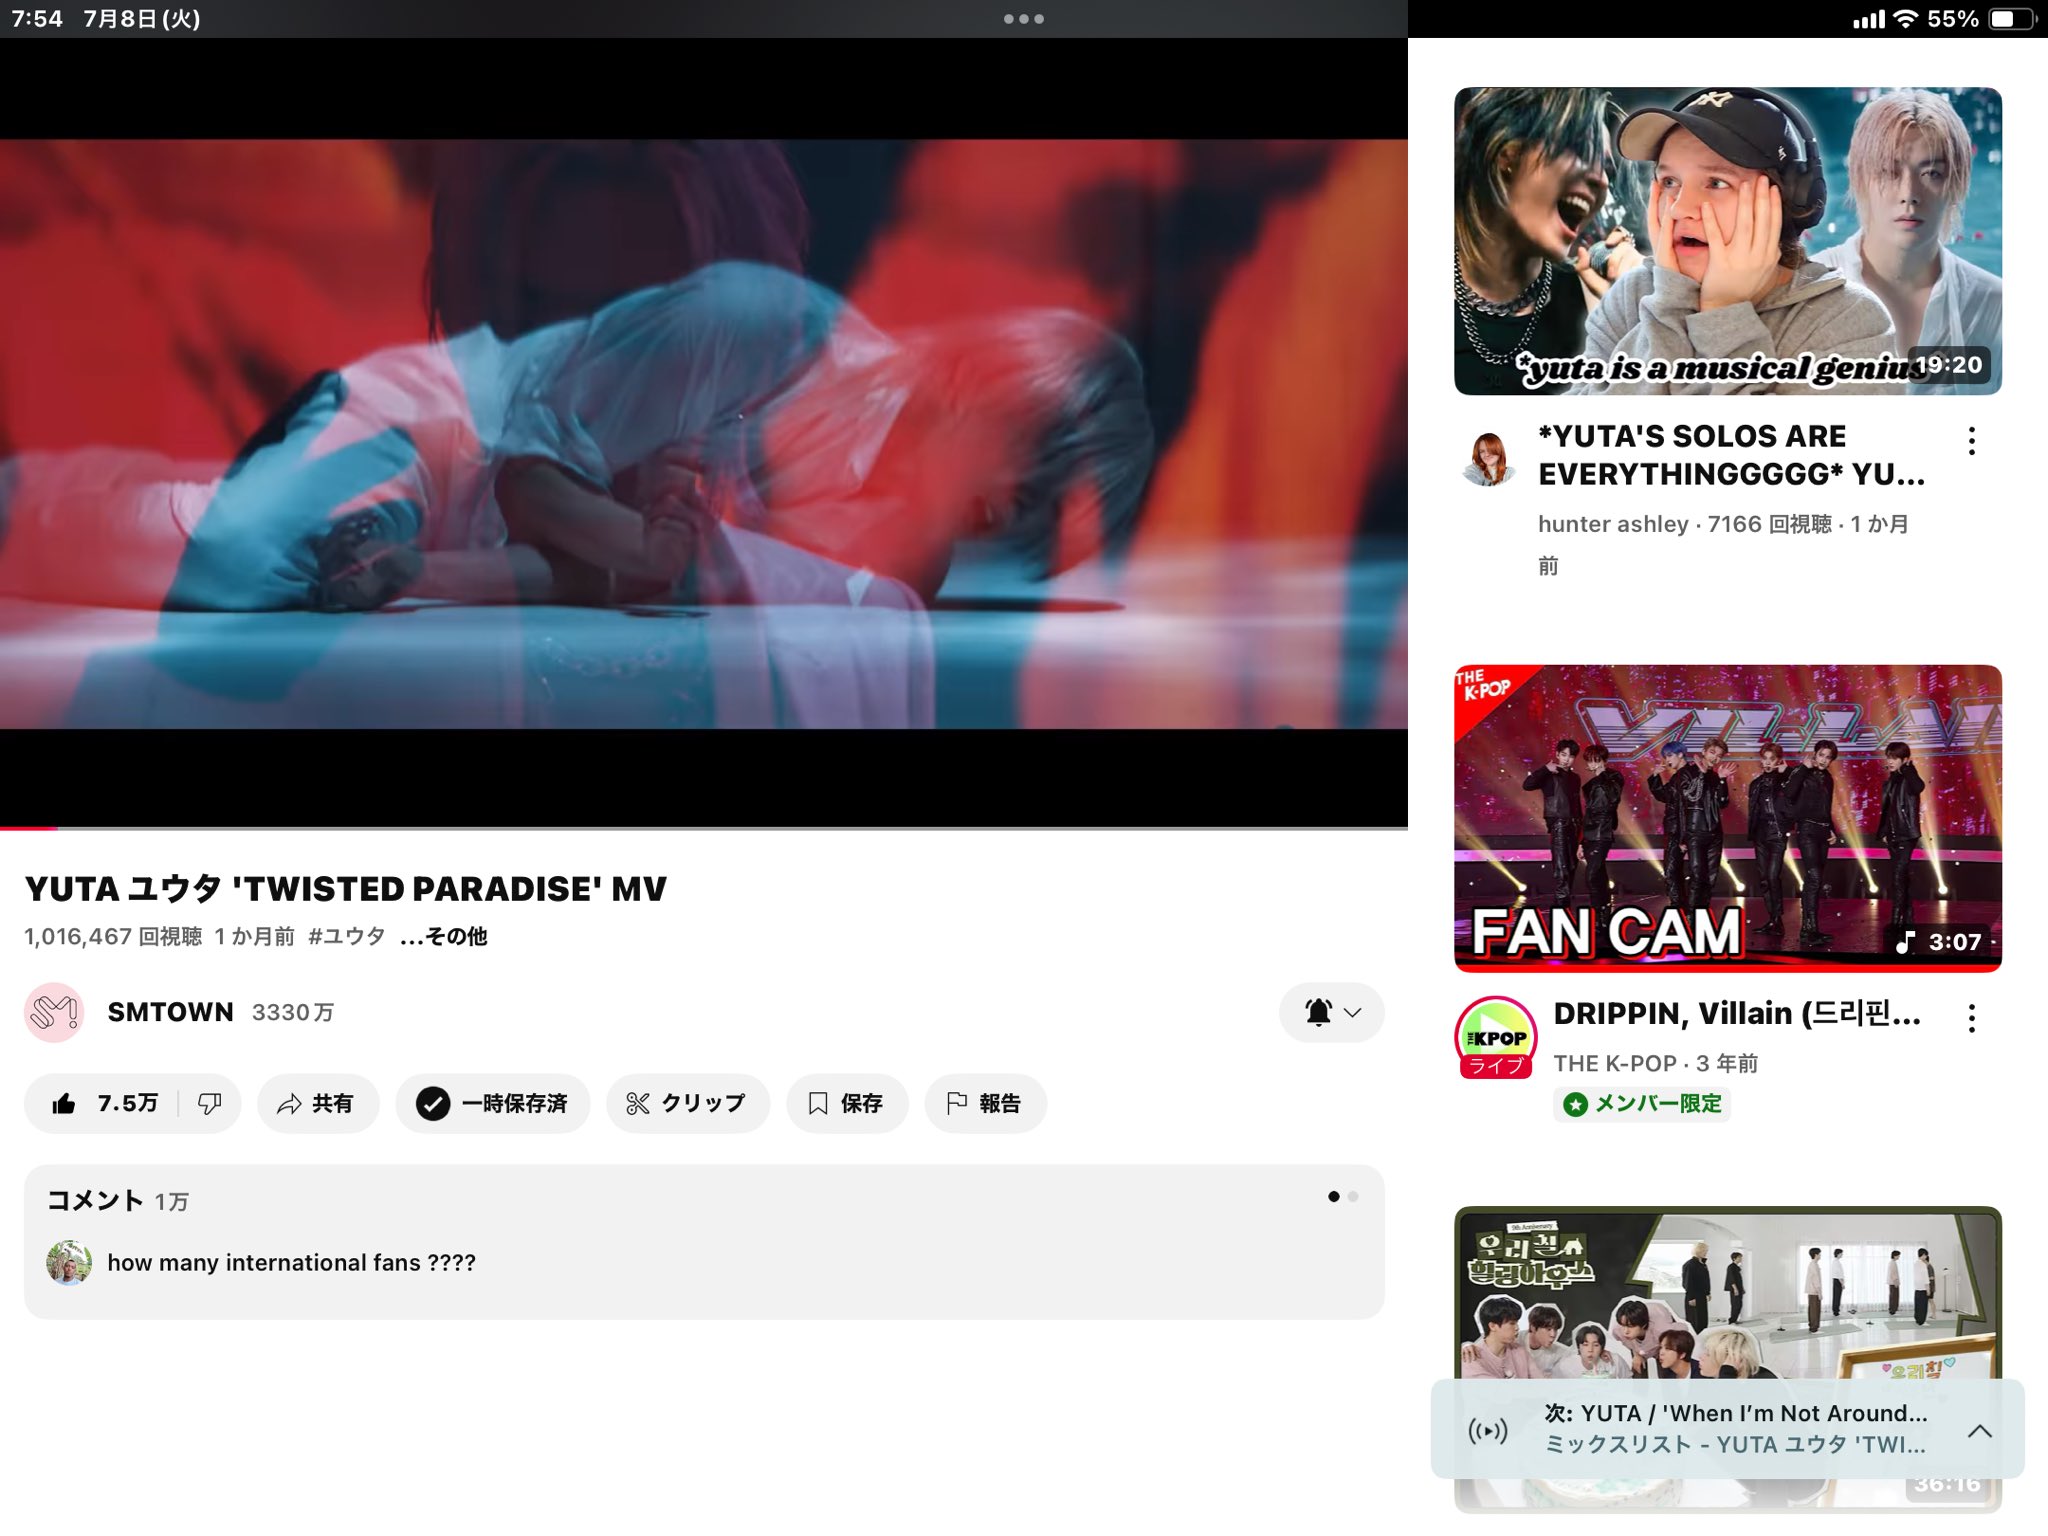Tap the battery status icon
This screenshot has width=2048, height=1536.
pos(2012,19)
